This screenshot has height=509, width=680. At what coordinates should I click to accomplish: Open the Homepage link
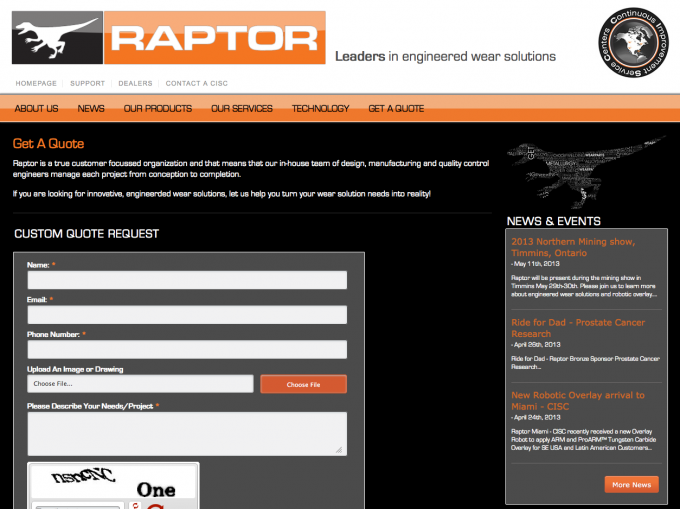36,83
